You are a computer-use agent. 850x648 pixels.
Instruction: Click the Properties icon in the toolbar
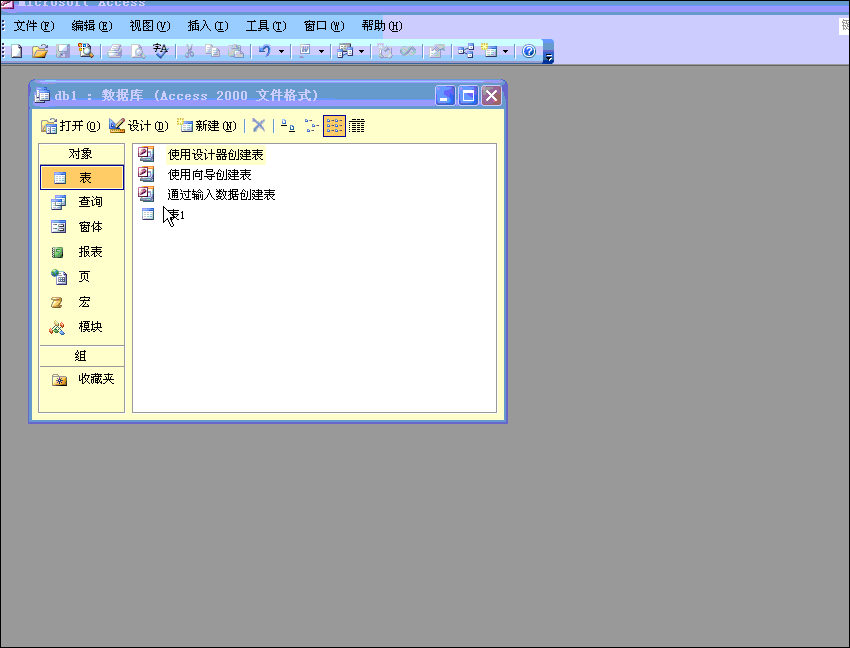click(x=436, y=52)
